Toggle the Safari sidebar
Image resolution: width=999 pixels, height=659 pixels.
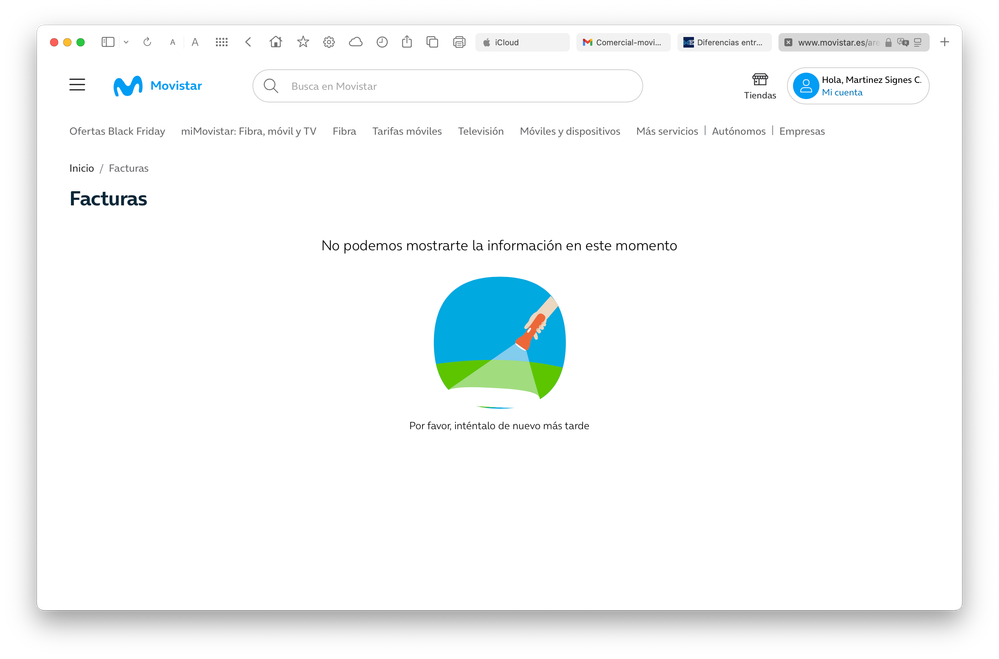tap(108, 42)
